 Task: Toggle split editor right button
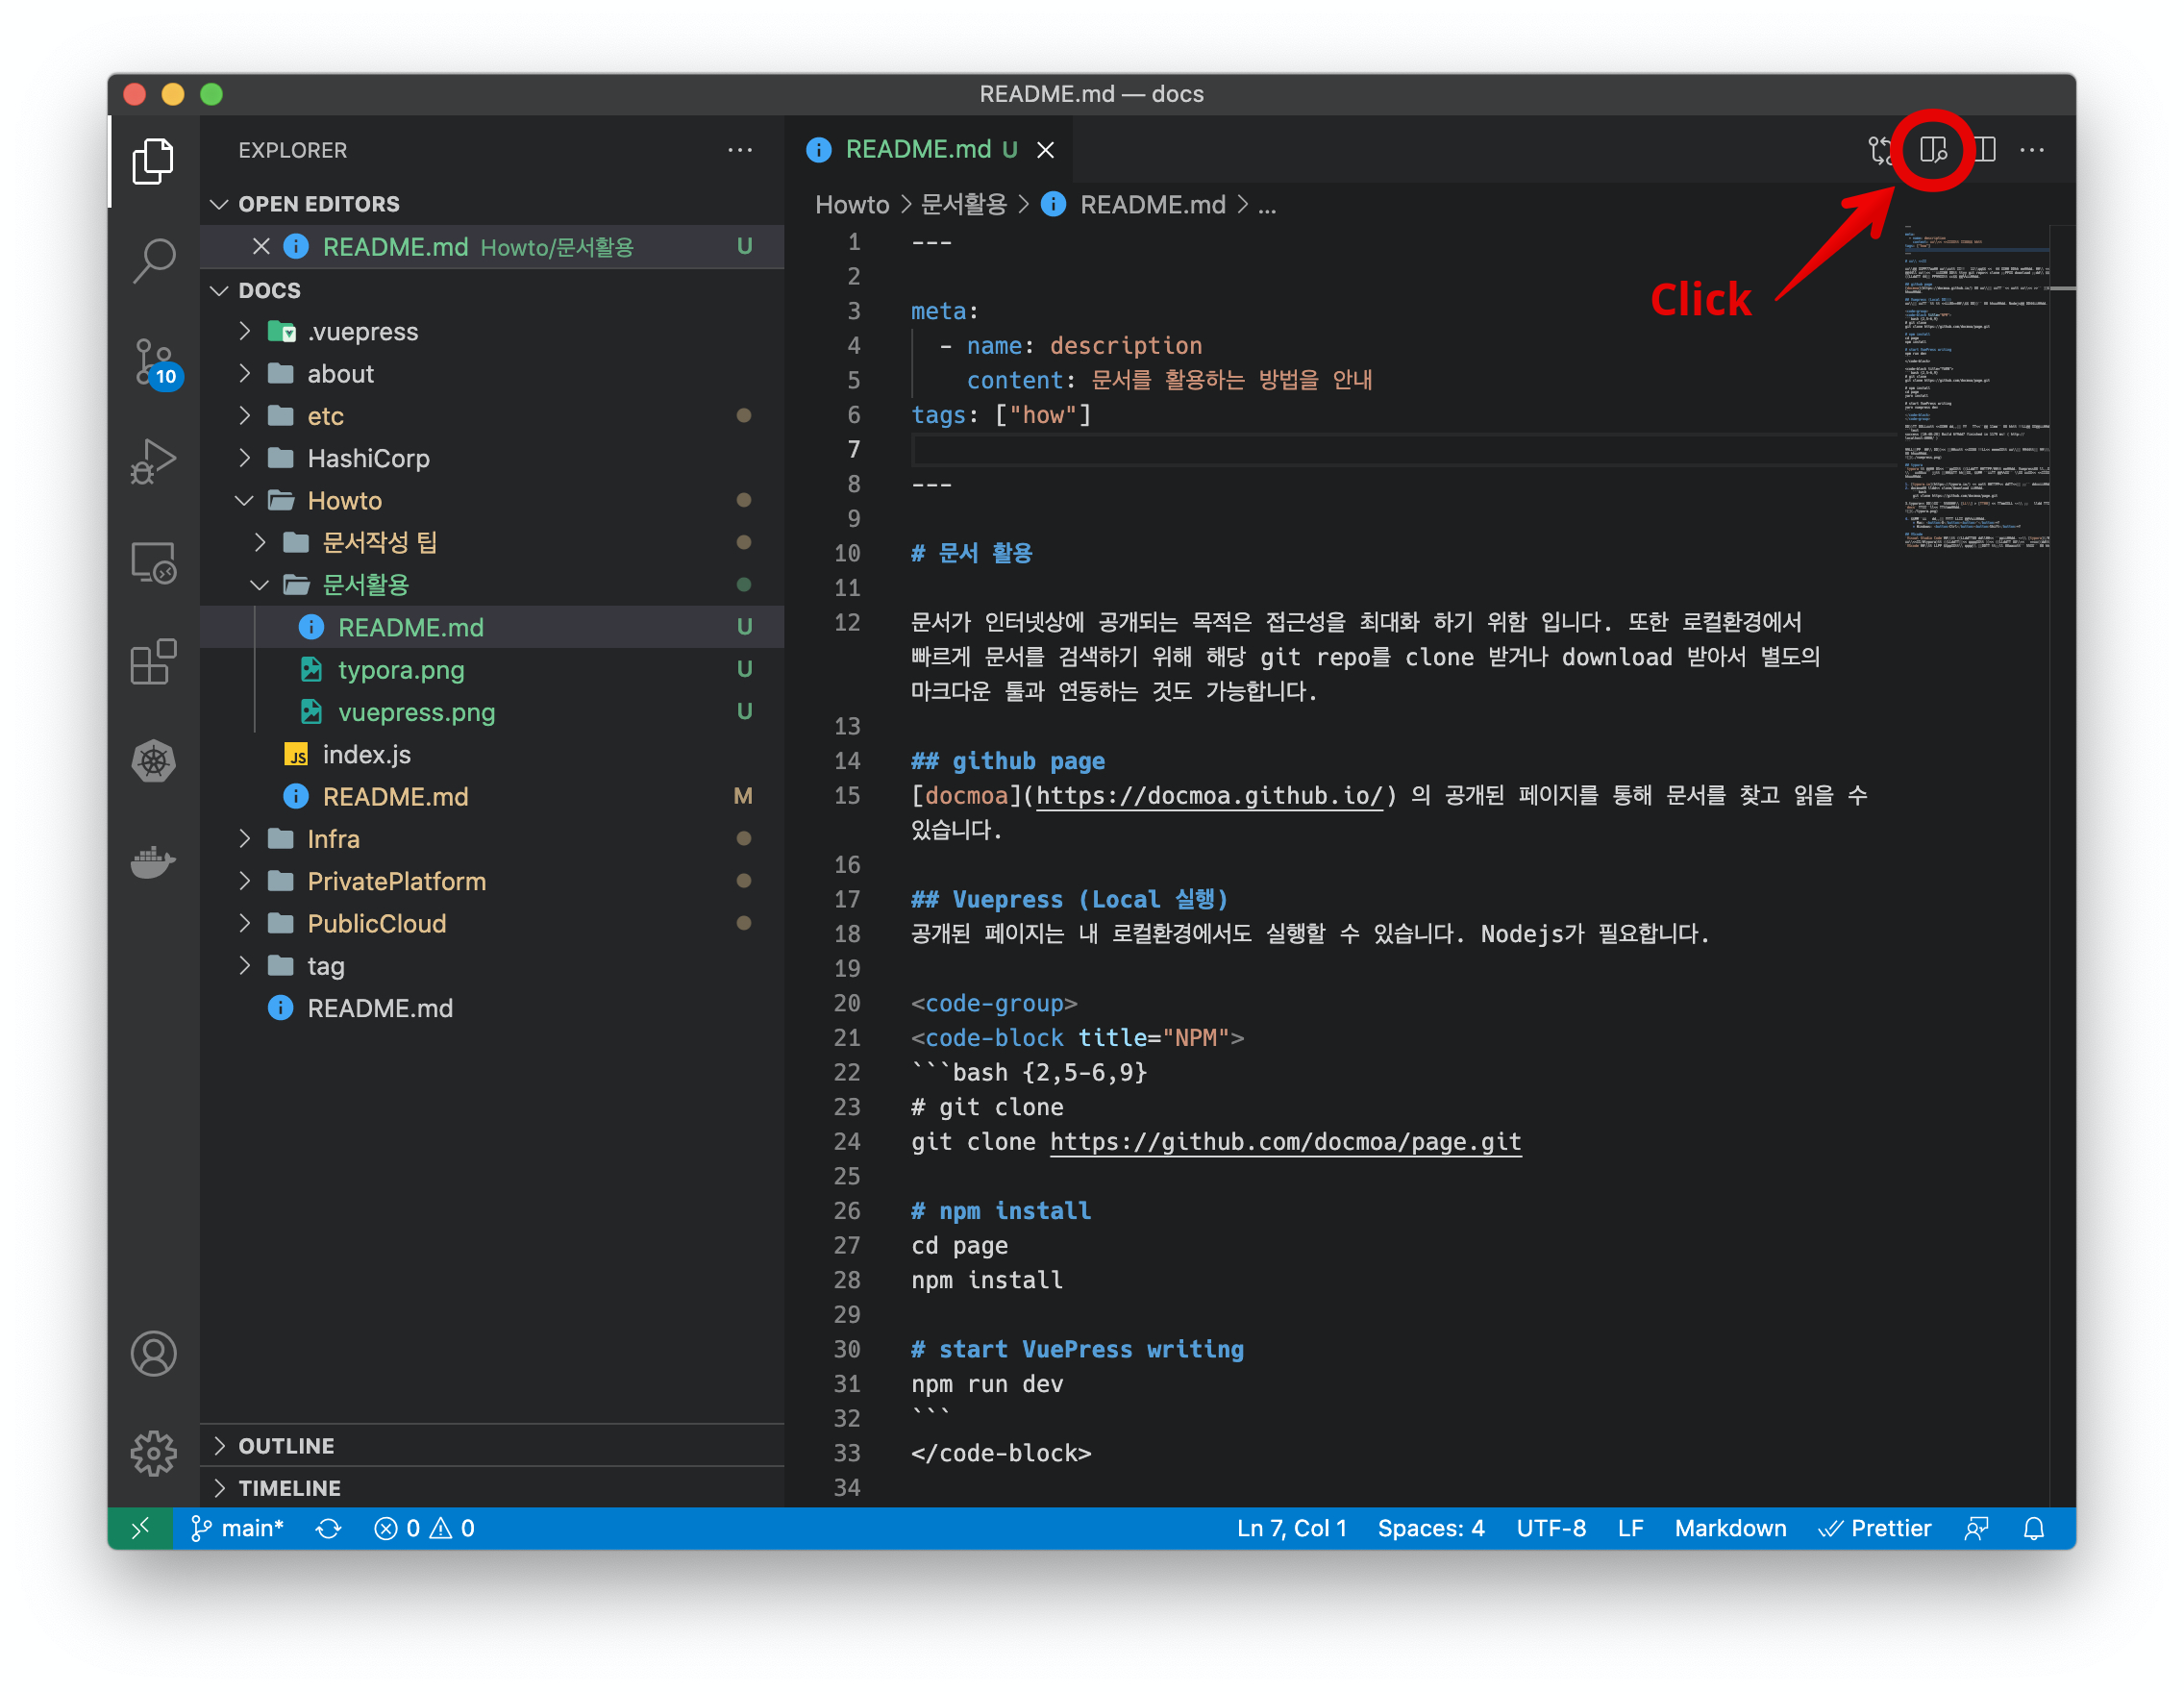1984,150
